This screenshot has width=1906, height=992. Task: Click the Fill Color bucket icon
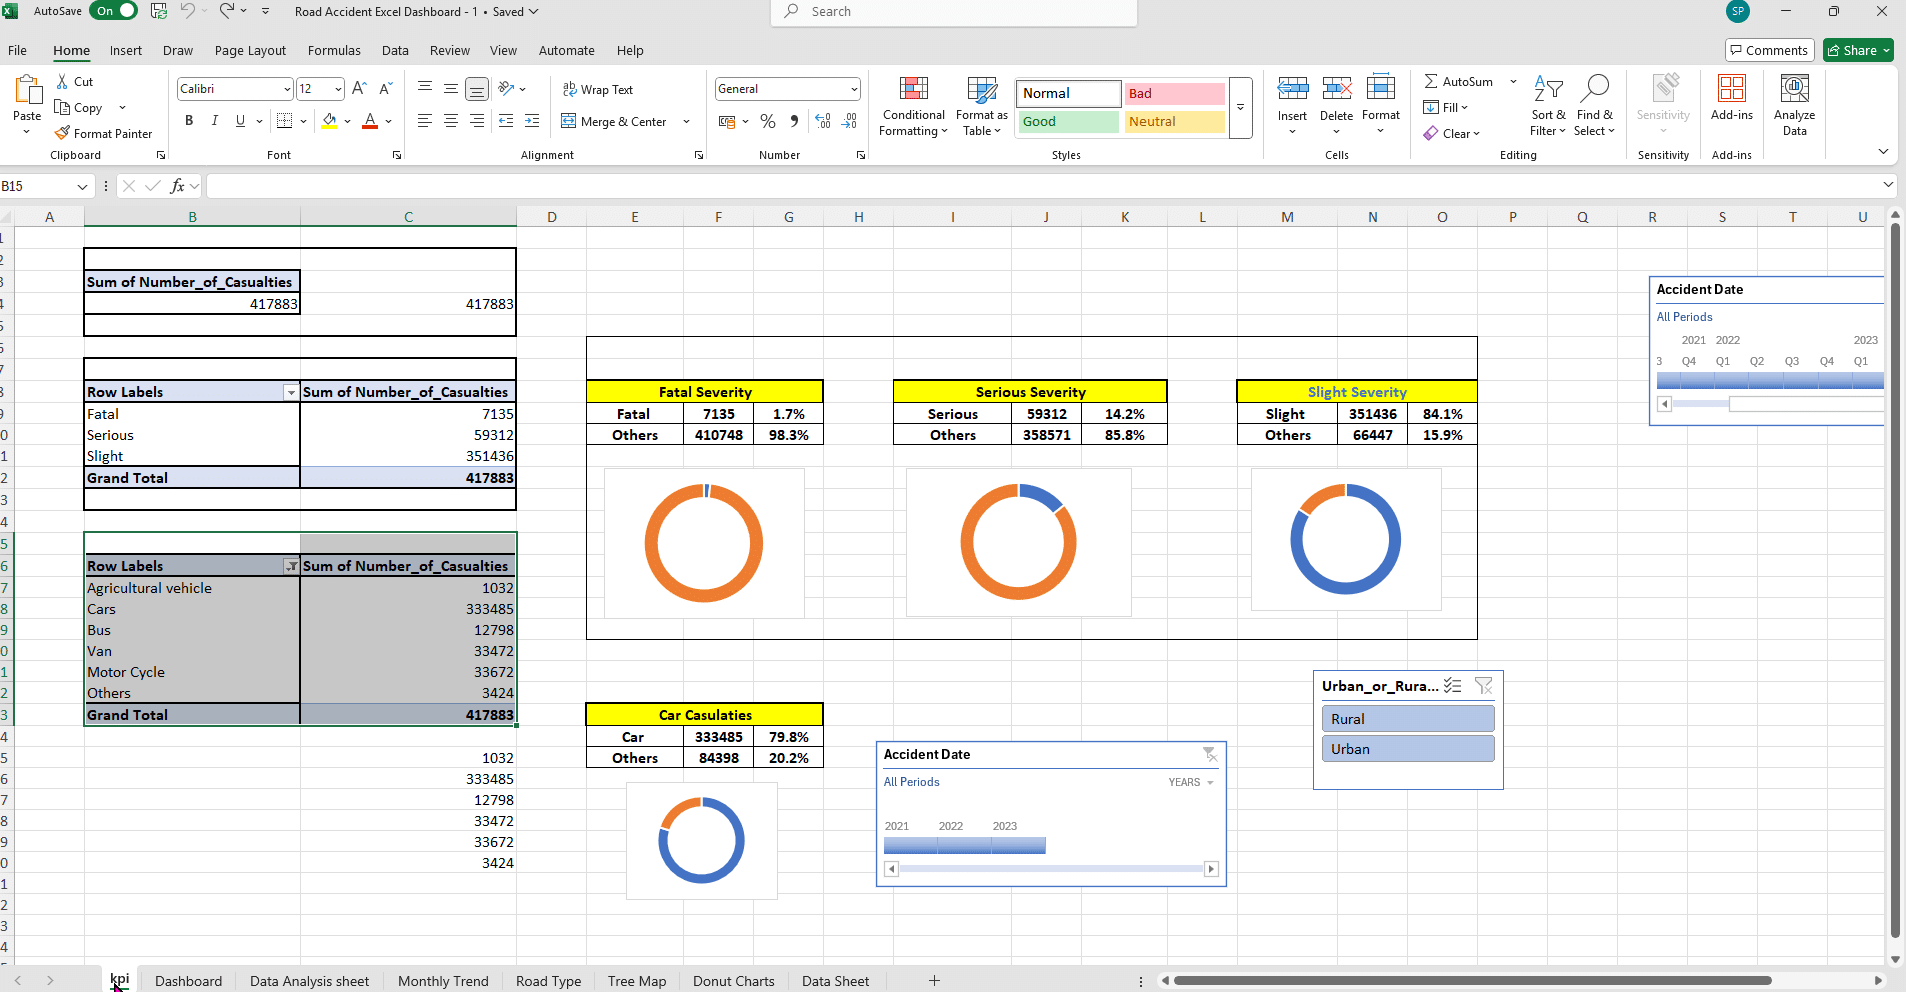point(329,121)
